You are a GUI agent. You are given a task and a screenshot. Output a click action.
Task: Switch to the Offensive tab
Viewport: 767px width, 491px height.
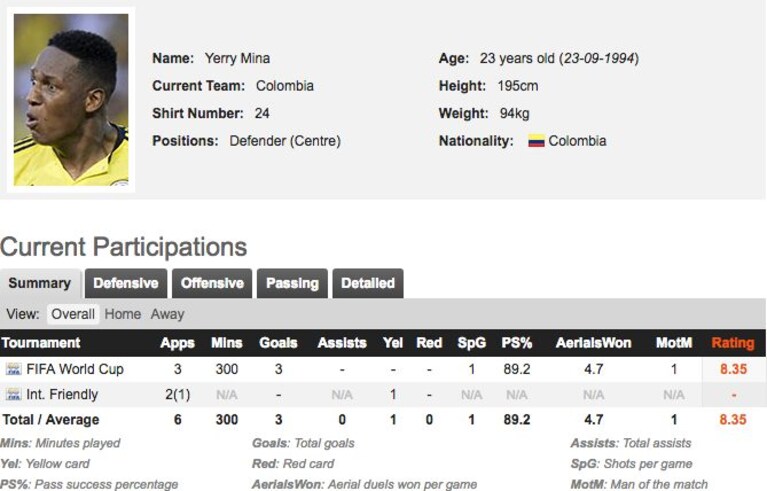click(212, 283)
